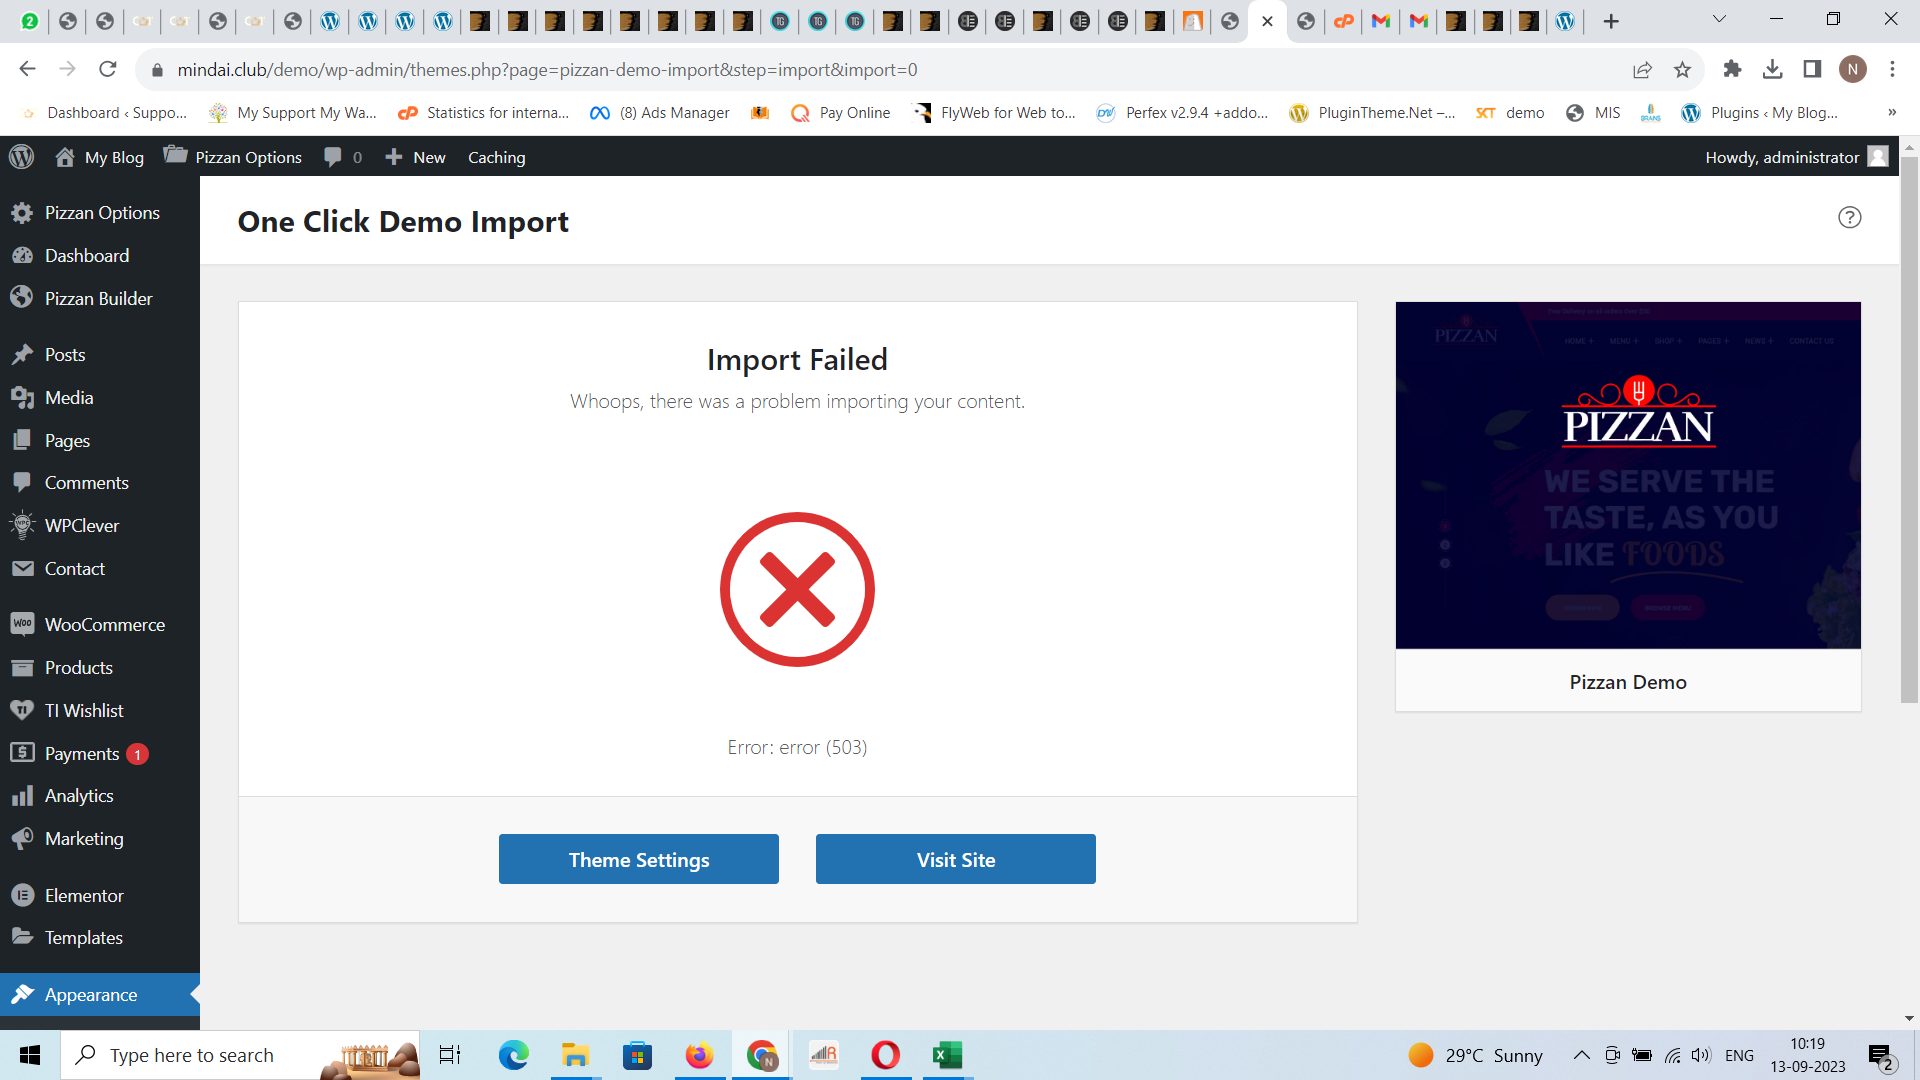Open Firefox from taskbar
The width and height of the screenshot is (1920, 1080).
[x=699, y=1055]
